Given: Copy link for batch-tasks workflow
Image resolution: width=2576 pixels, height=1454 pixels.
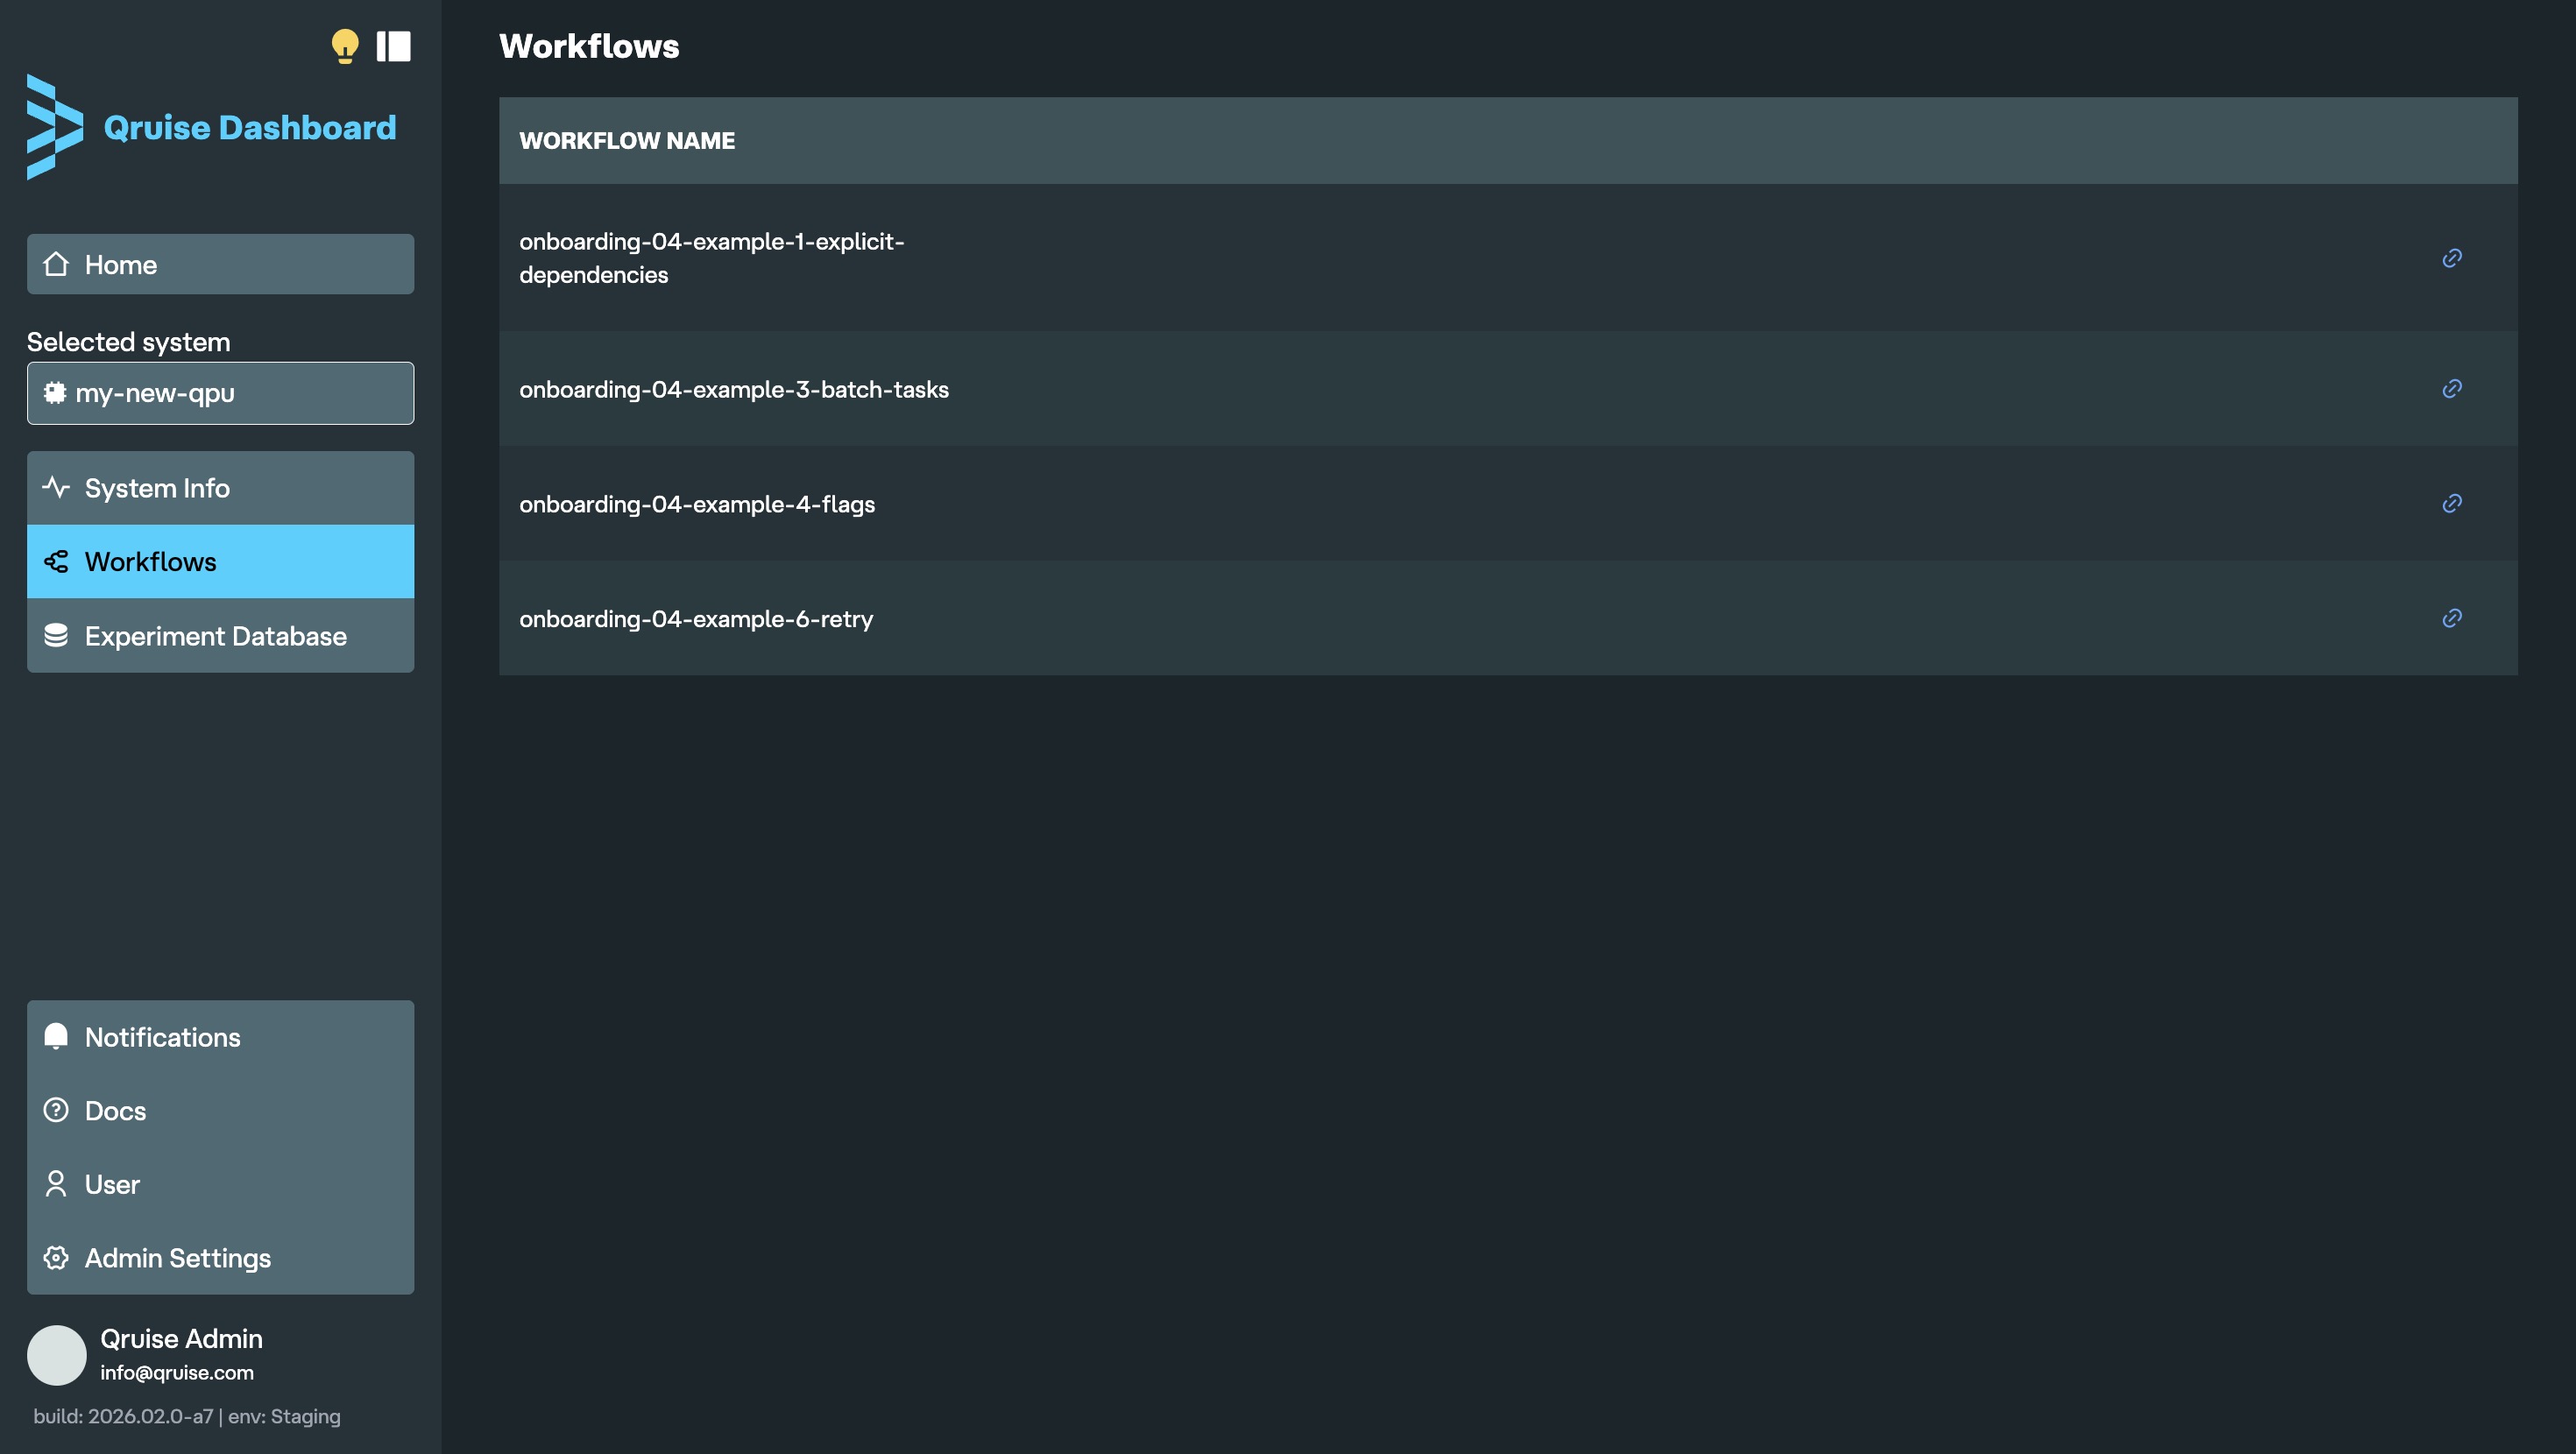Looking at the screenshot, I should [2452, 389].
